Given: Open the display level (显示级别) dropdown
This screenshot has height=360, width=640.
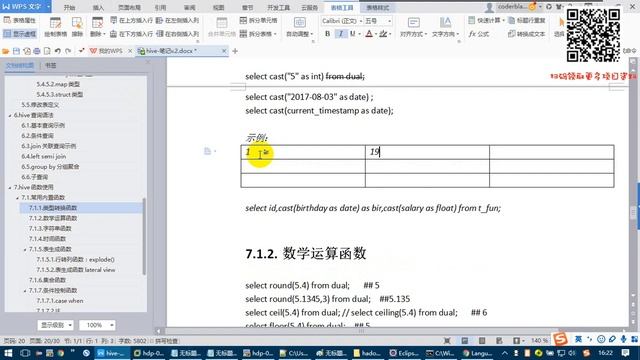Looking at the screenshot, I should (56, 325).
